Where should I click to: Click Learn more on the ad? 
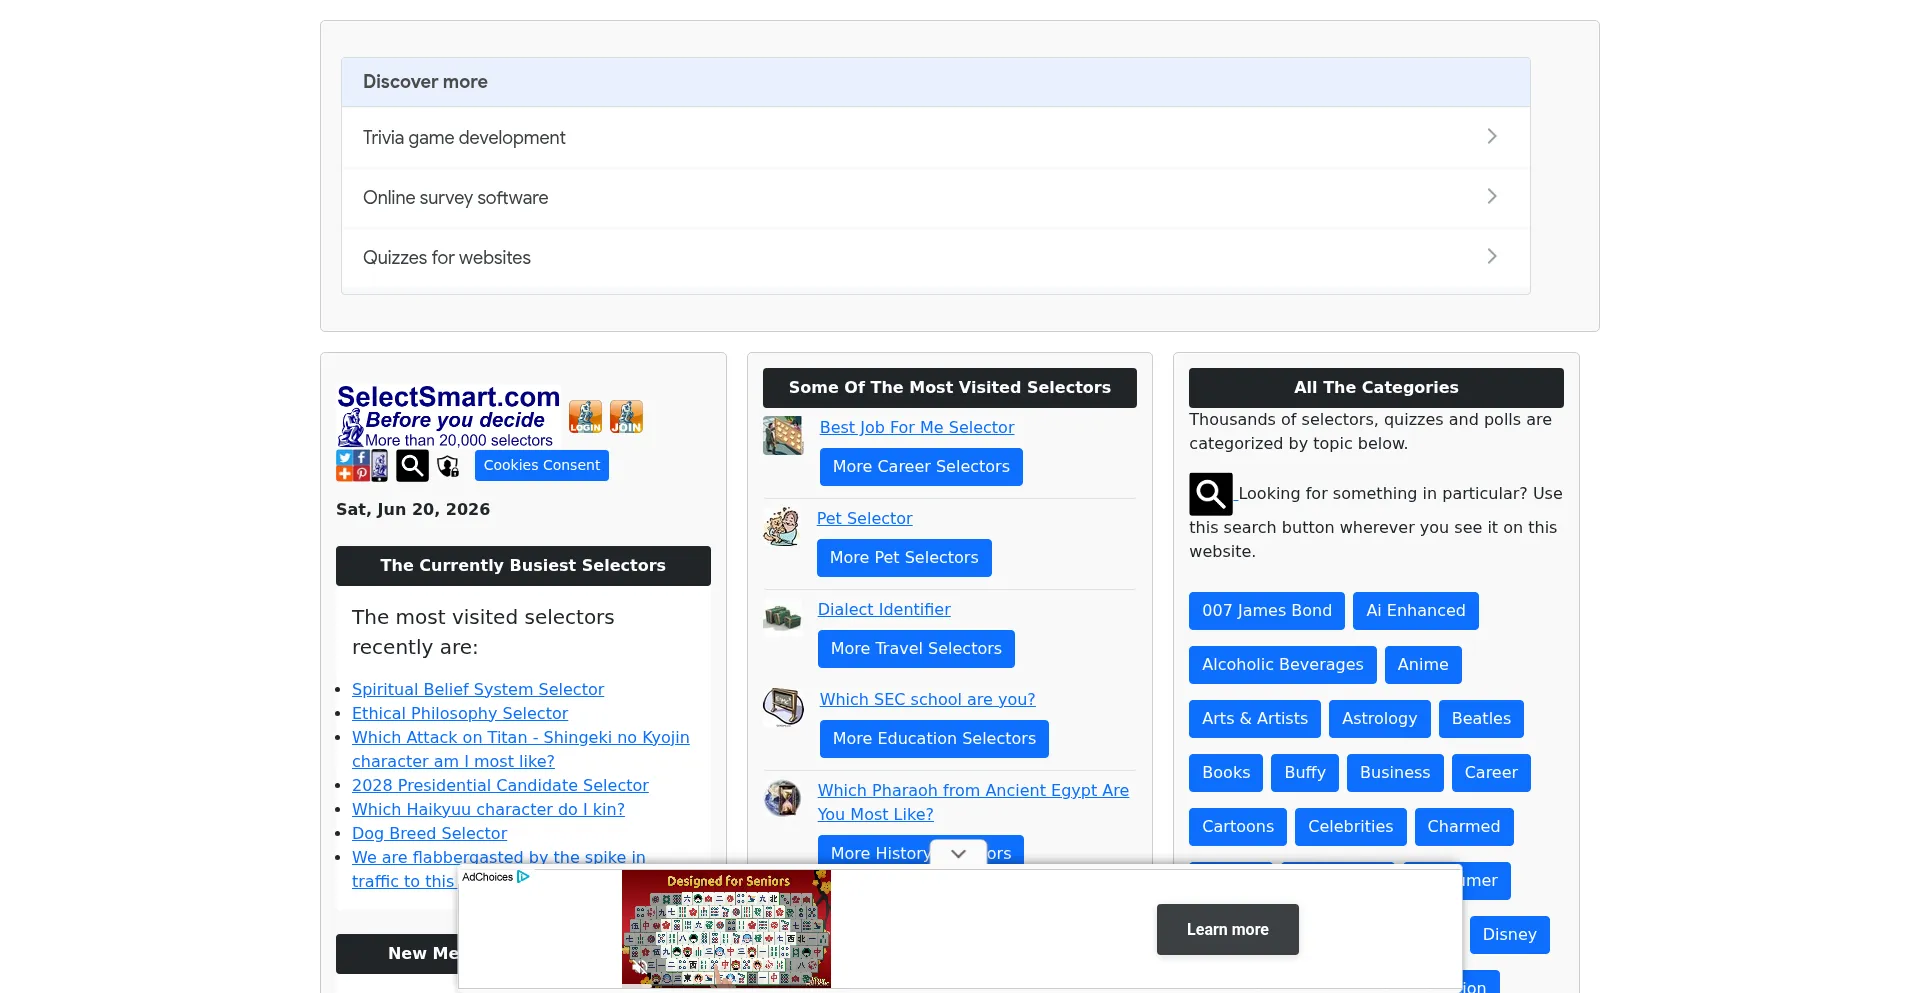tap(1228, 930)
